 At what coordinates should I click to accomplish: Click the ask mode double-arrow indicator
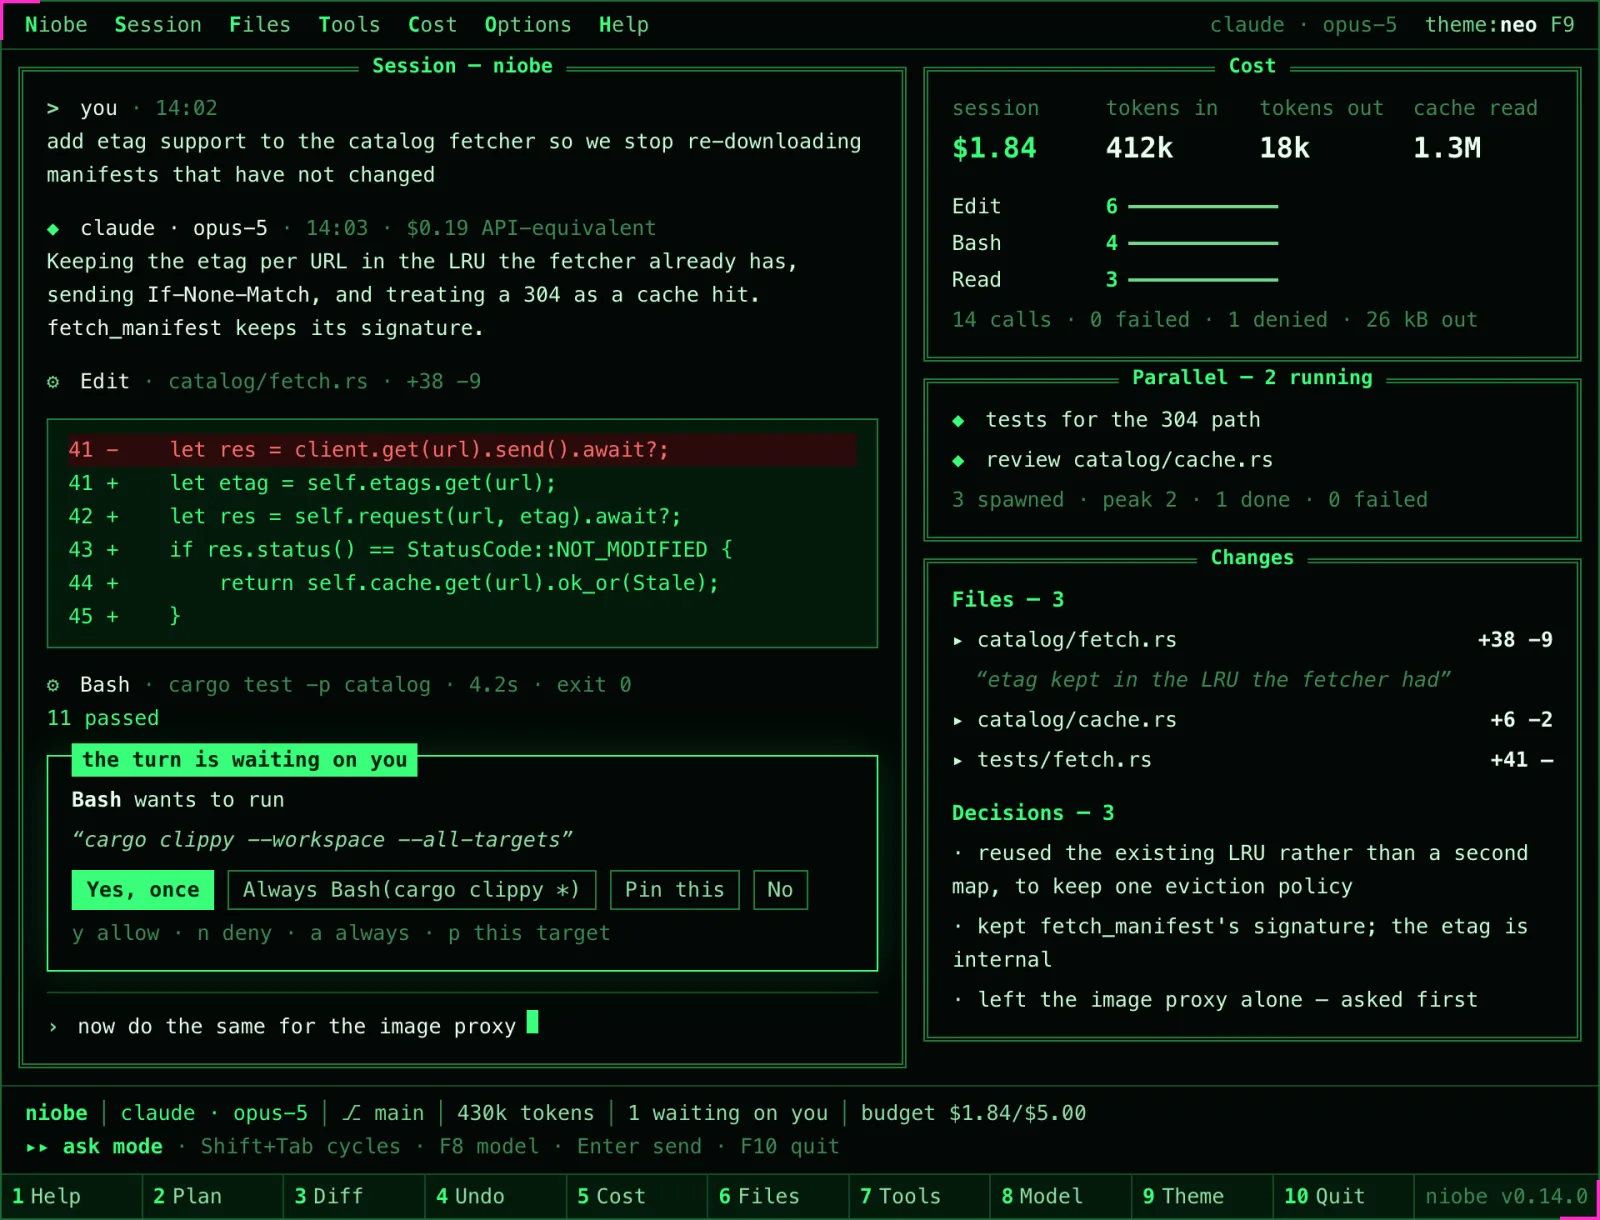pos(37,1147)
